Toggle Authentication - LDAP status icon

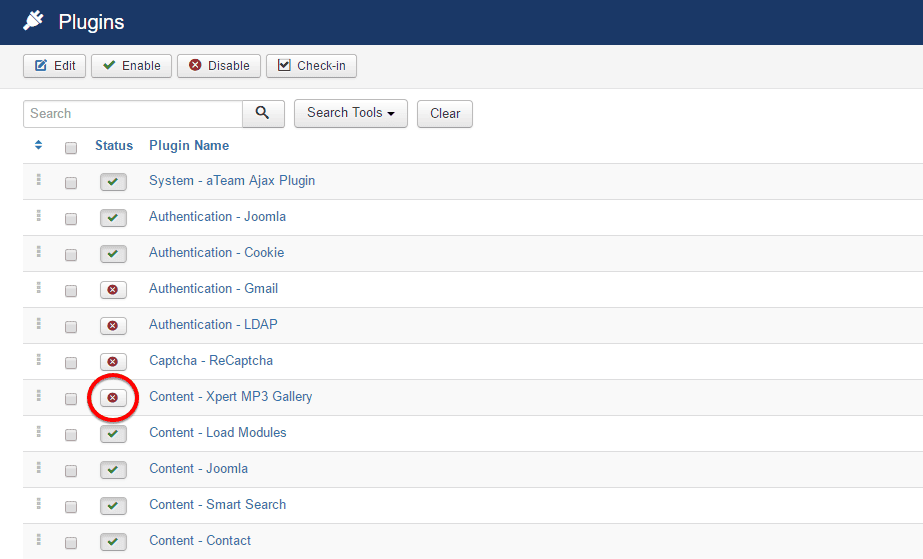(x=113, y=326)
